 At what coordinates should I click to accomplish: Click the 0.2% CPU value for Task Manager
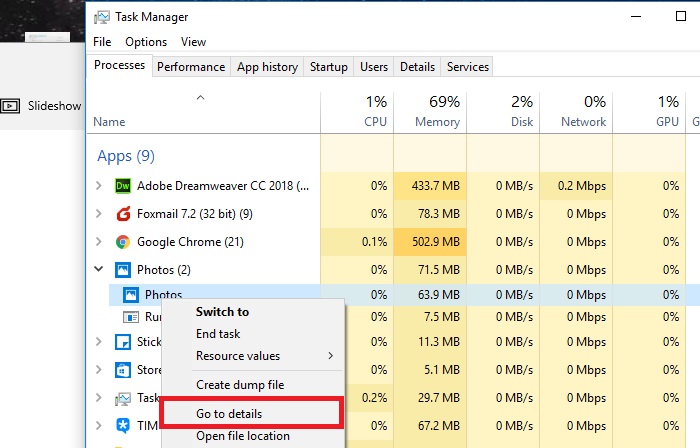375,398
